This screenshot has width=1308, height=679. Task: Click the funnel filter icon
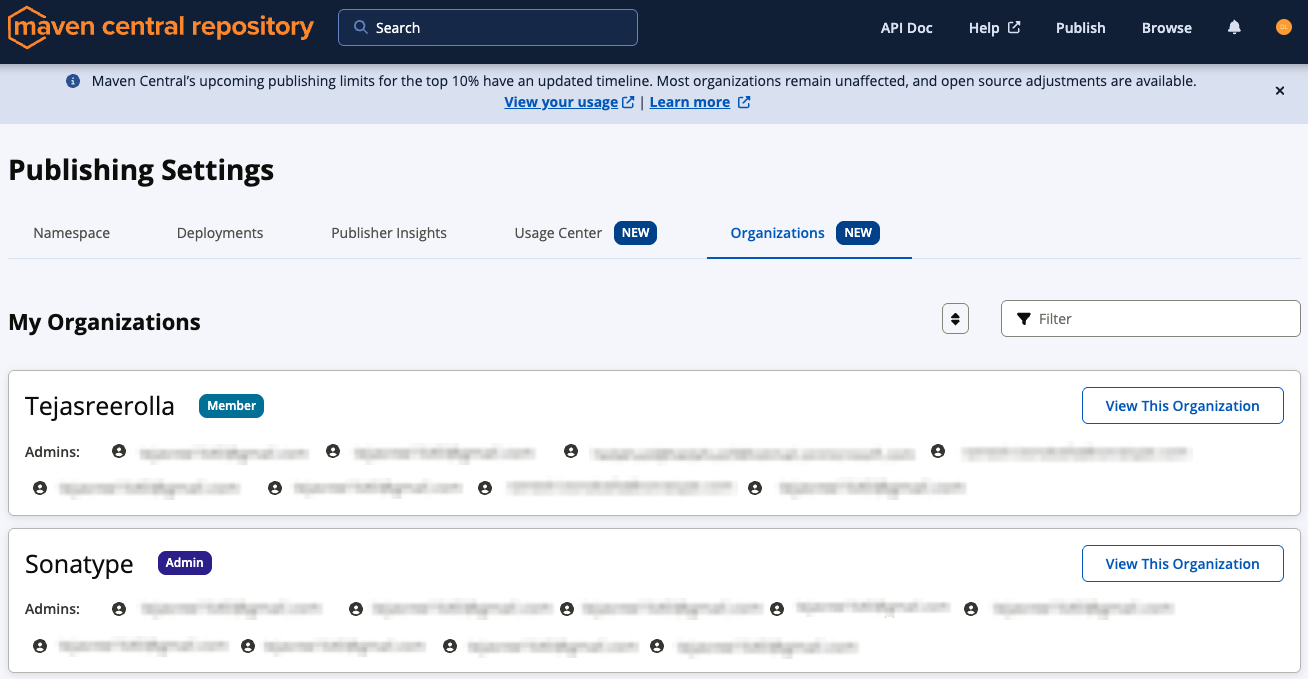click(x=1024, y=319)
